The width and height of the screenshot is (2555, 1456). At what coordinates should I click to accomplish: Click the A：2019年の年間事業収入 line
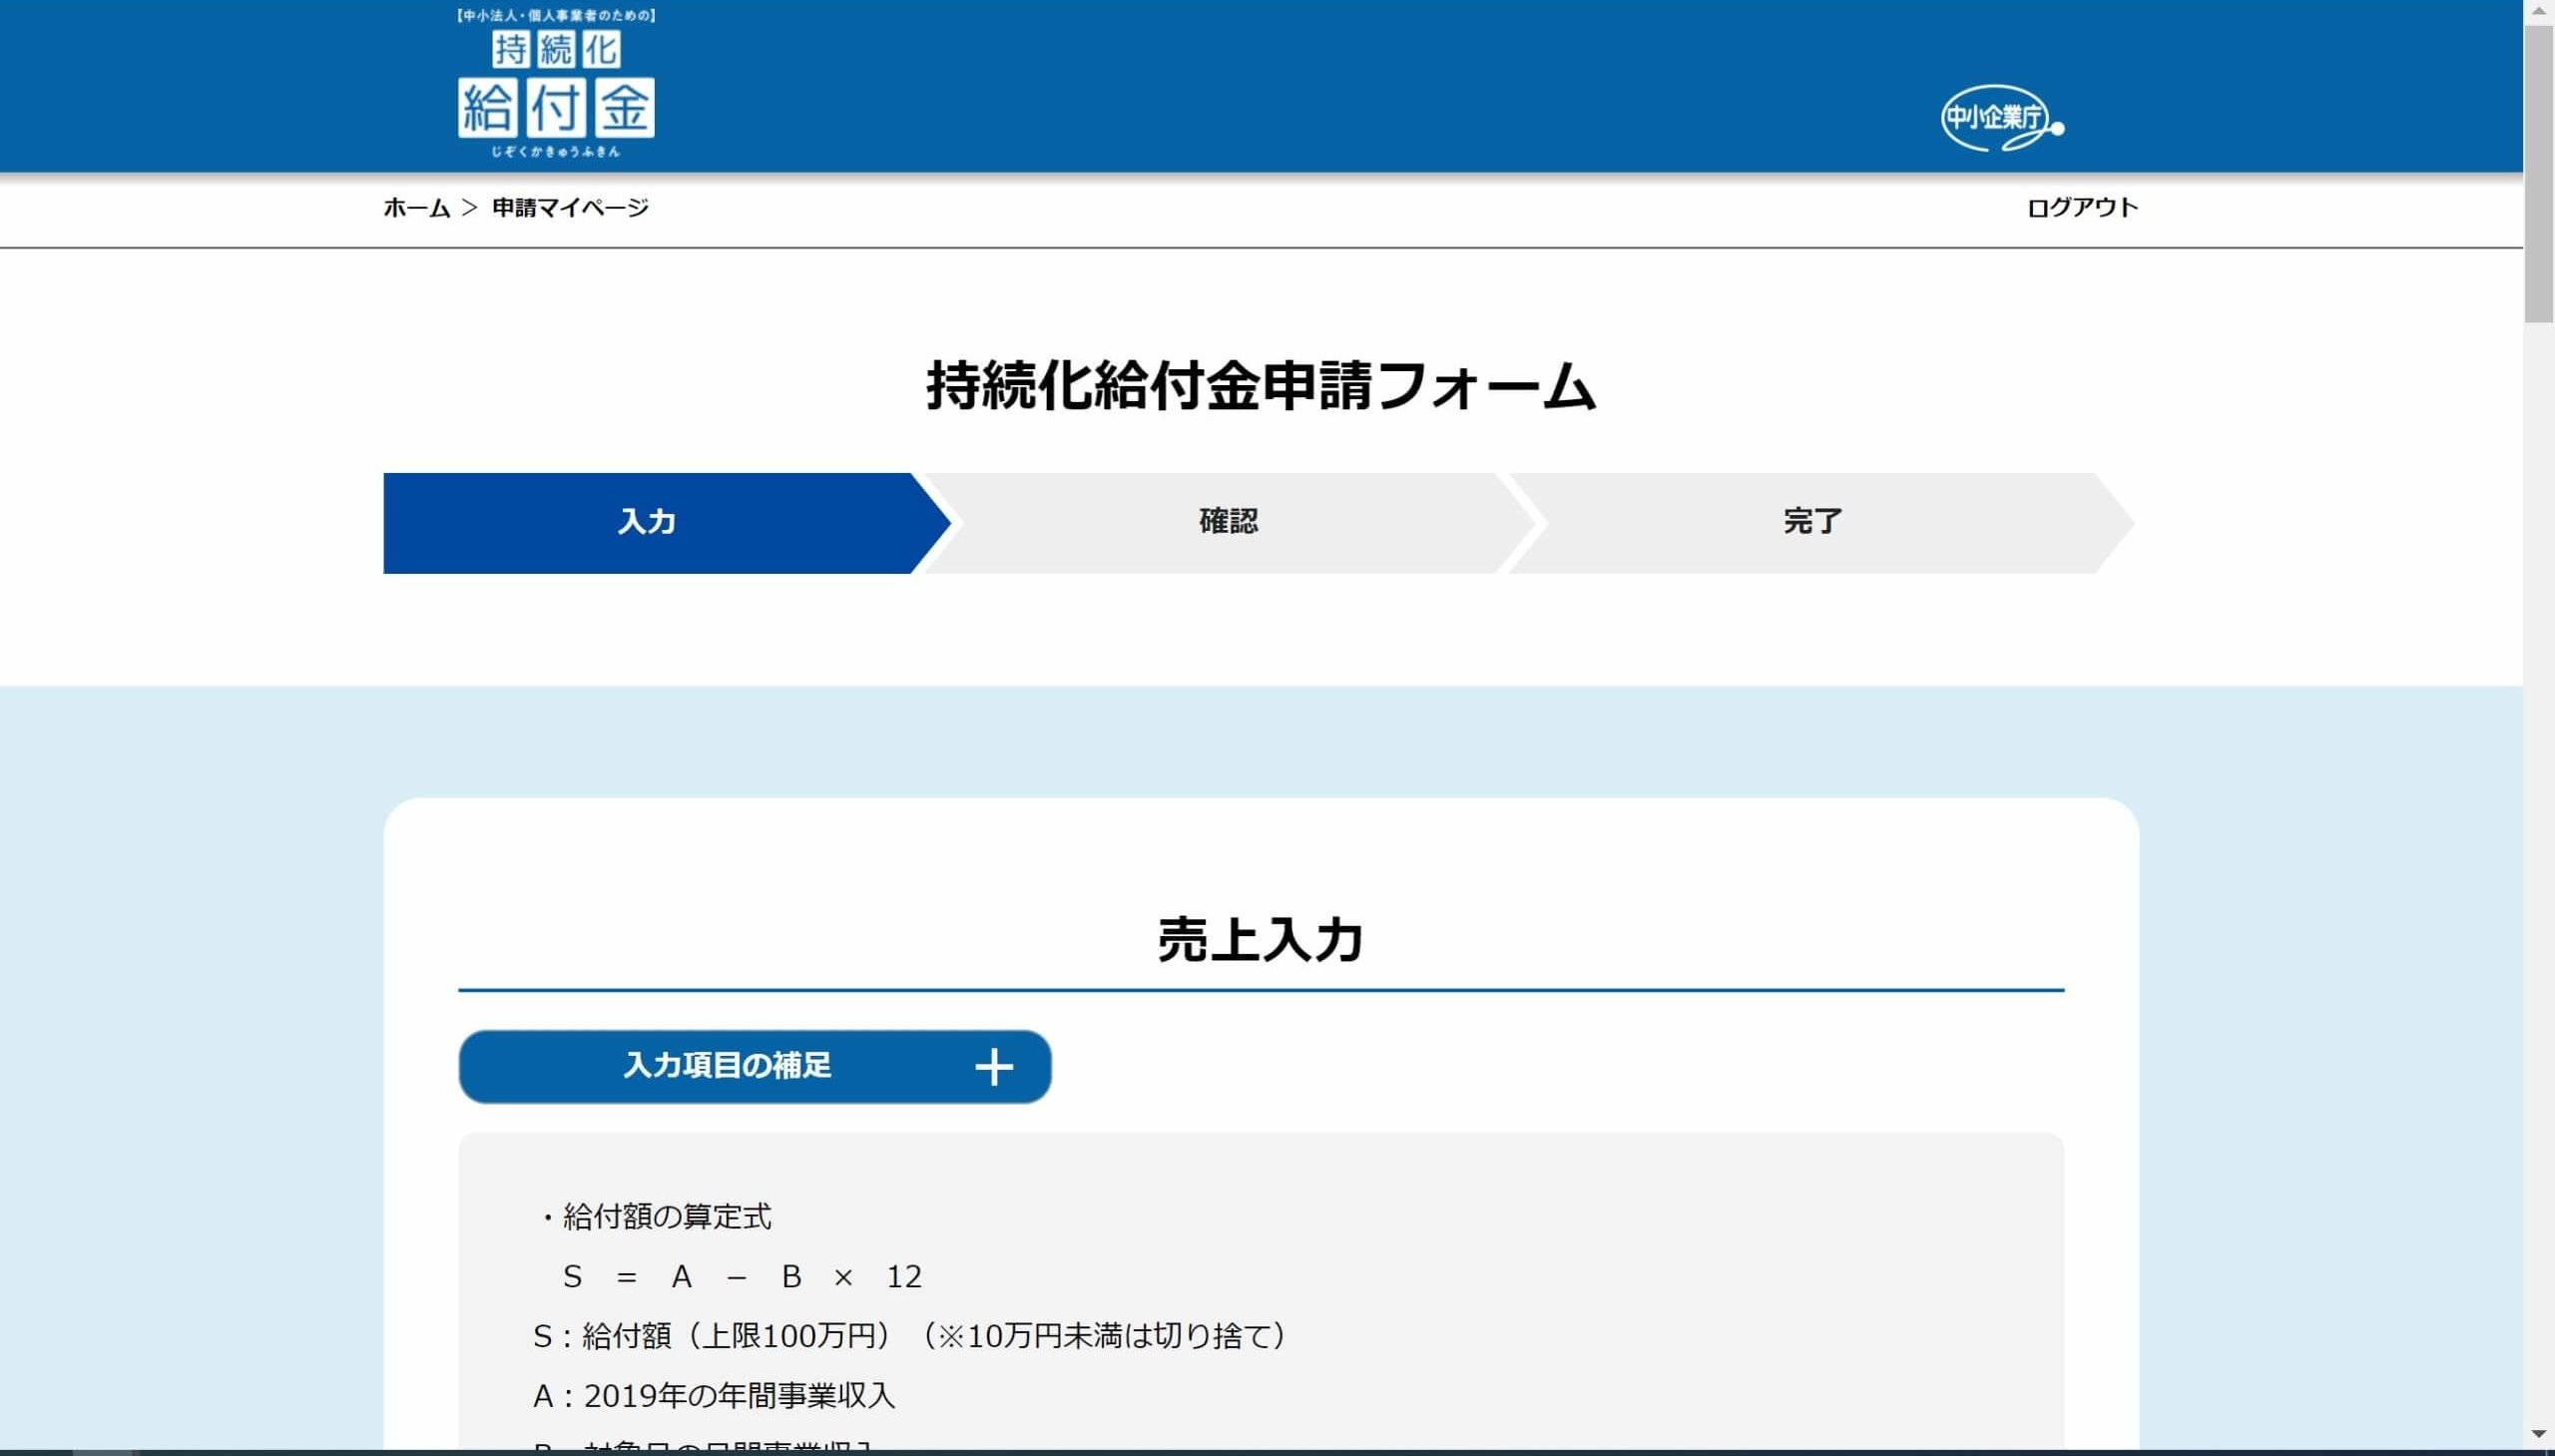pos(714,1396)
